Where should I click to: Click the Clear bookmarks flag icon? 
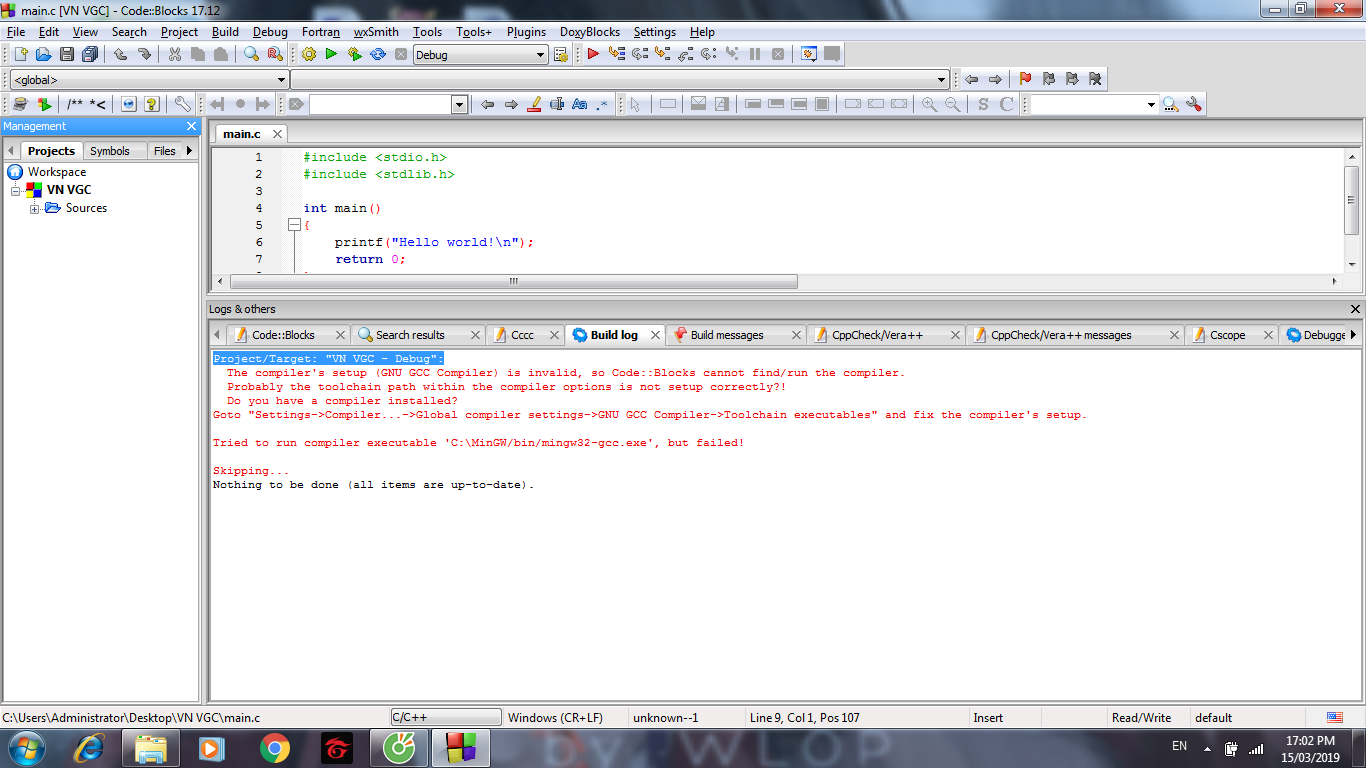coord(1095,79)
